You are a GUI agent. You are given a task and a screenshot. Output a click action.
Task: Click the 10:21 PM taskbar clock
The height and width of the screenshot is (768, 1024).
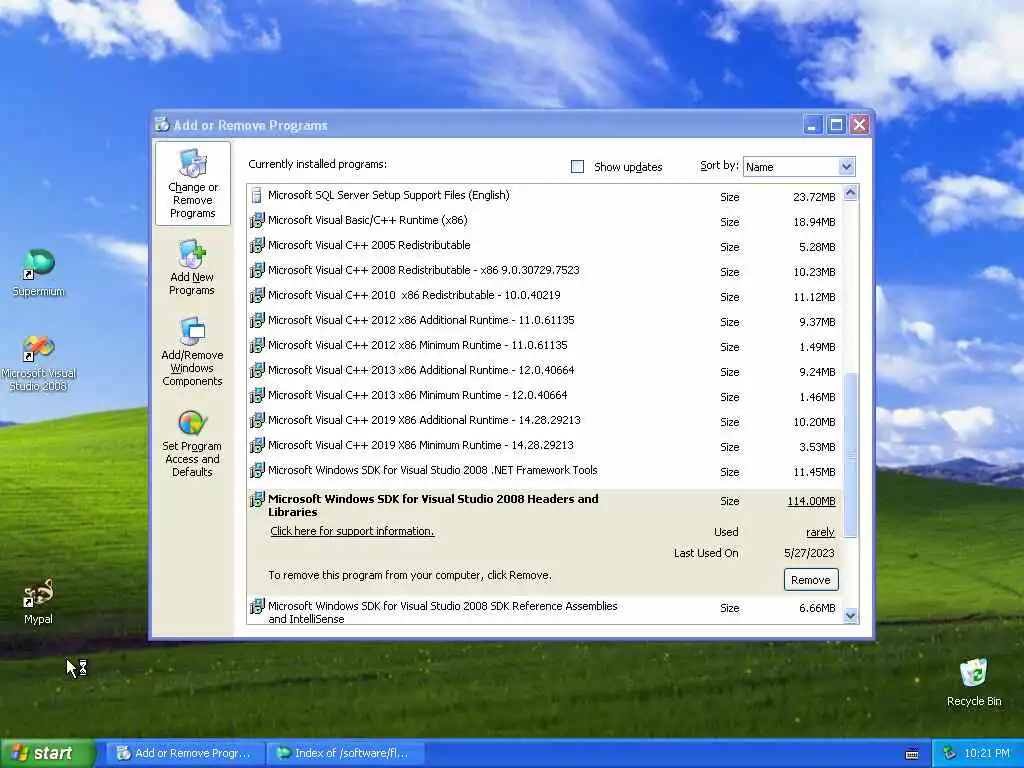click(x=987, y=753)
